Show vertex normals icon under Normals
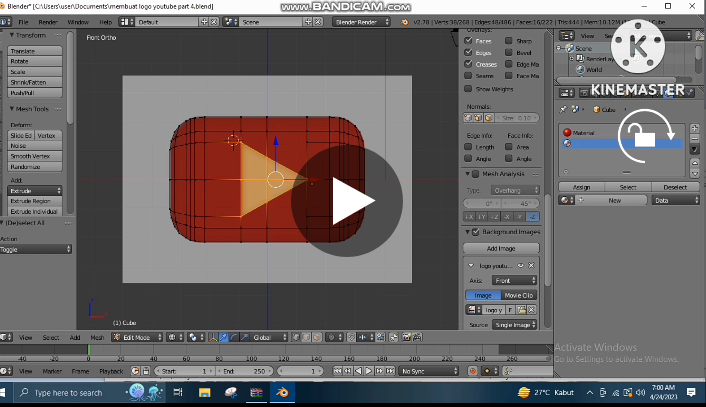This screenshot has height=407, width=706. tap(468, 118)
